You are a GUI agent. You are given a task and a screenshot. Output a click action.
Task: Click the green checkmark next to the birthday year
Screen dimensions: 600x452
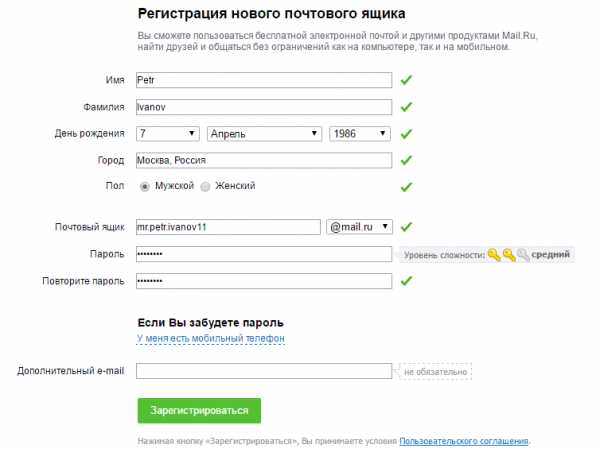406,133
